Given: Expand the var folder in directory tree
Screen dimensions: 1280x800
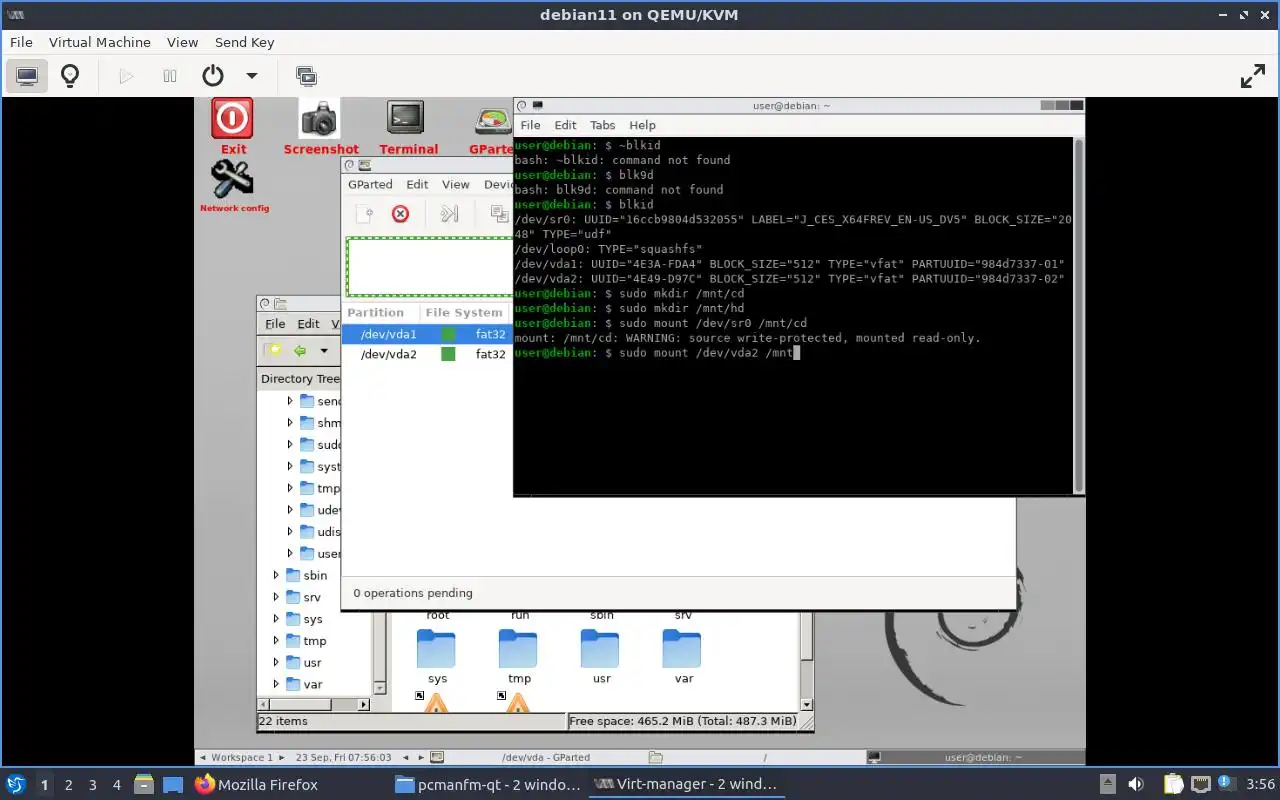Looking at the screenshot, I should pos(277,684).
